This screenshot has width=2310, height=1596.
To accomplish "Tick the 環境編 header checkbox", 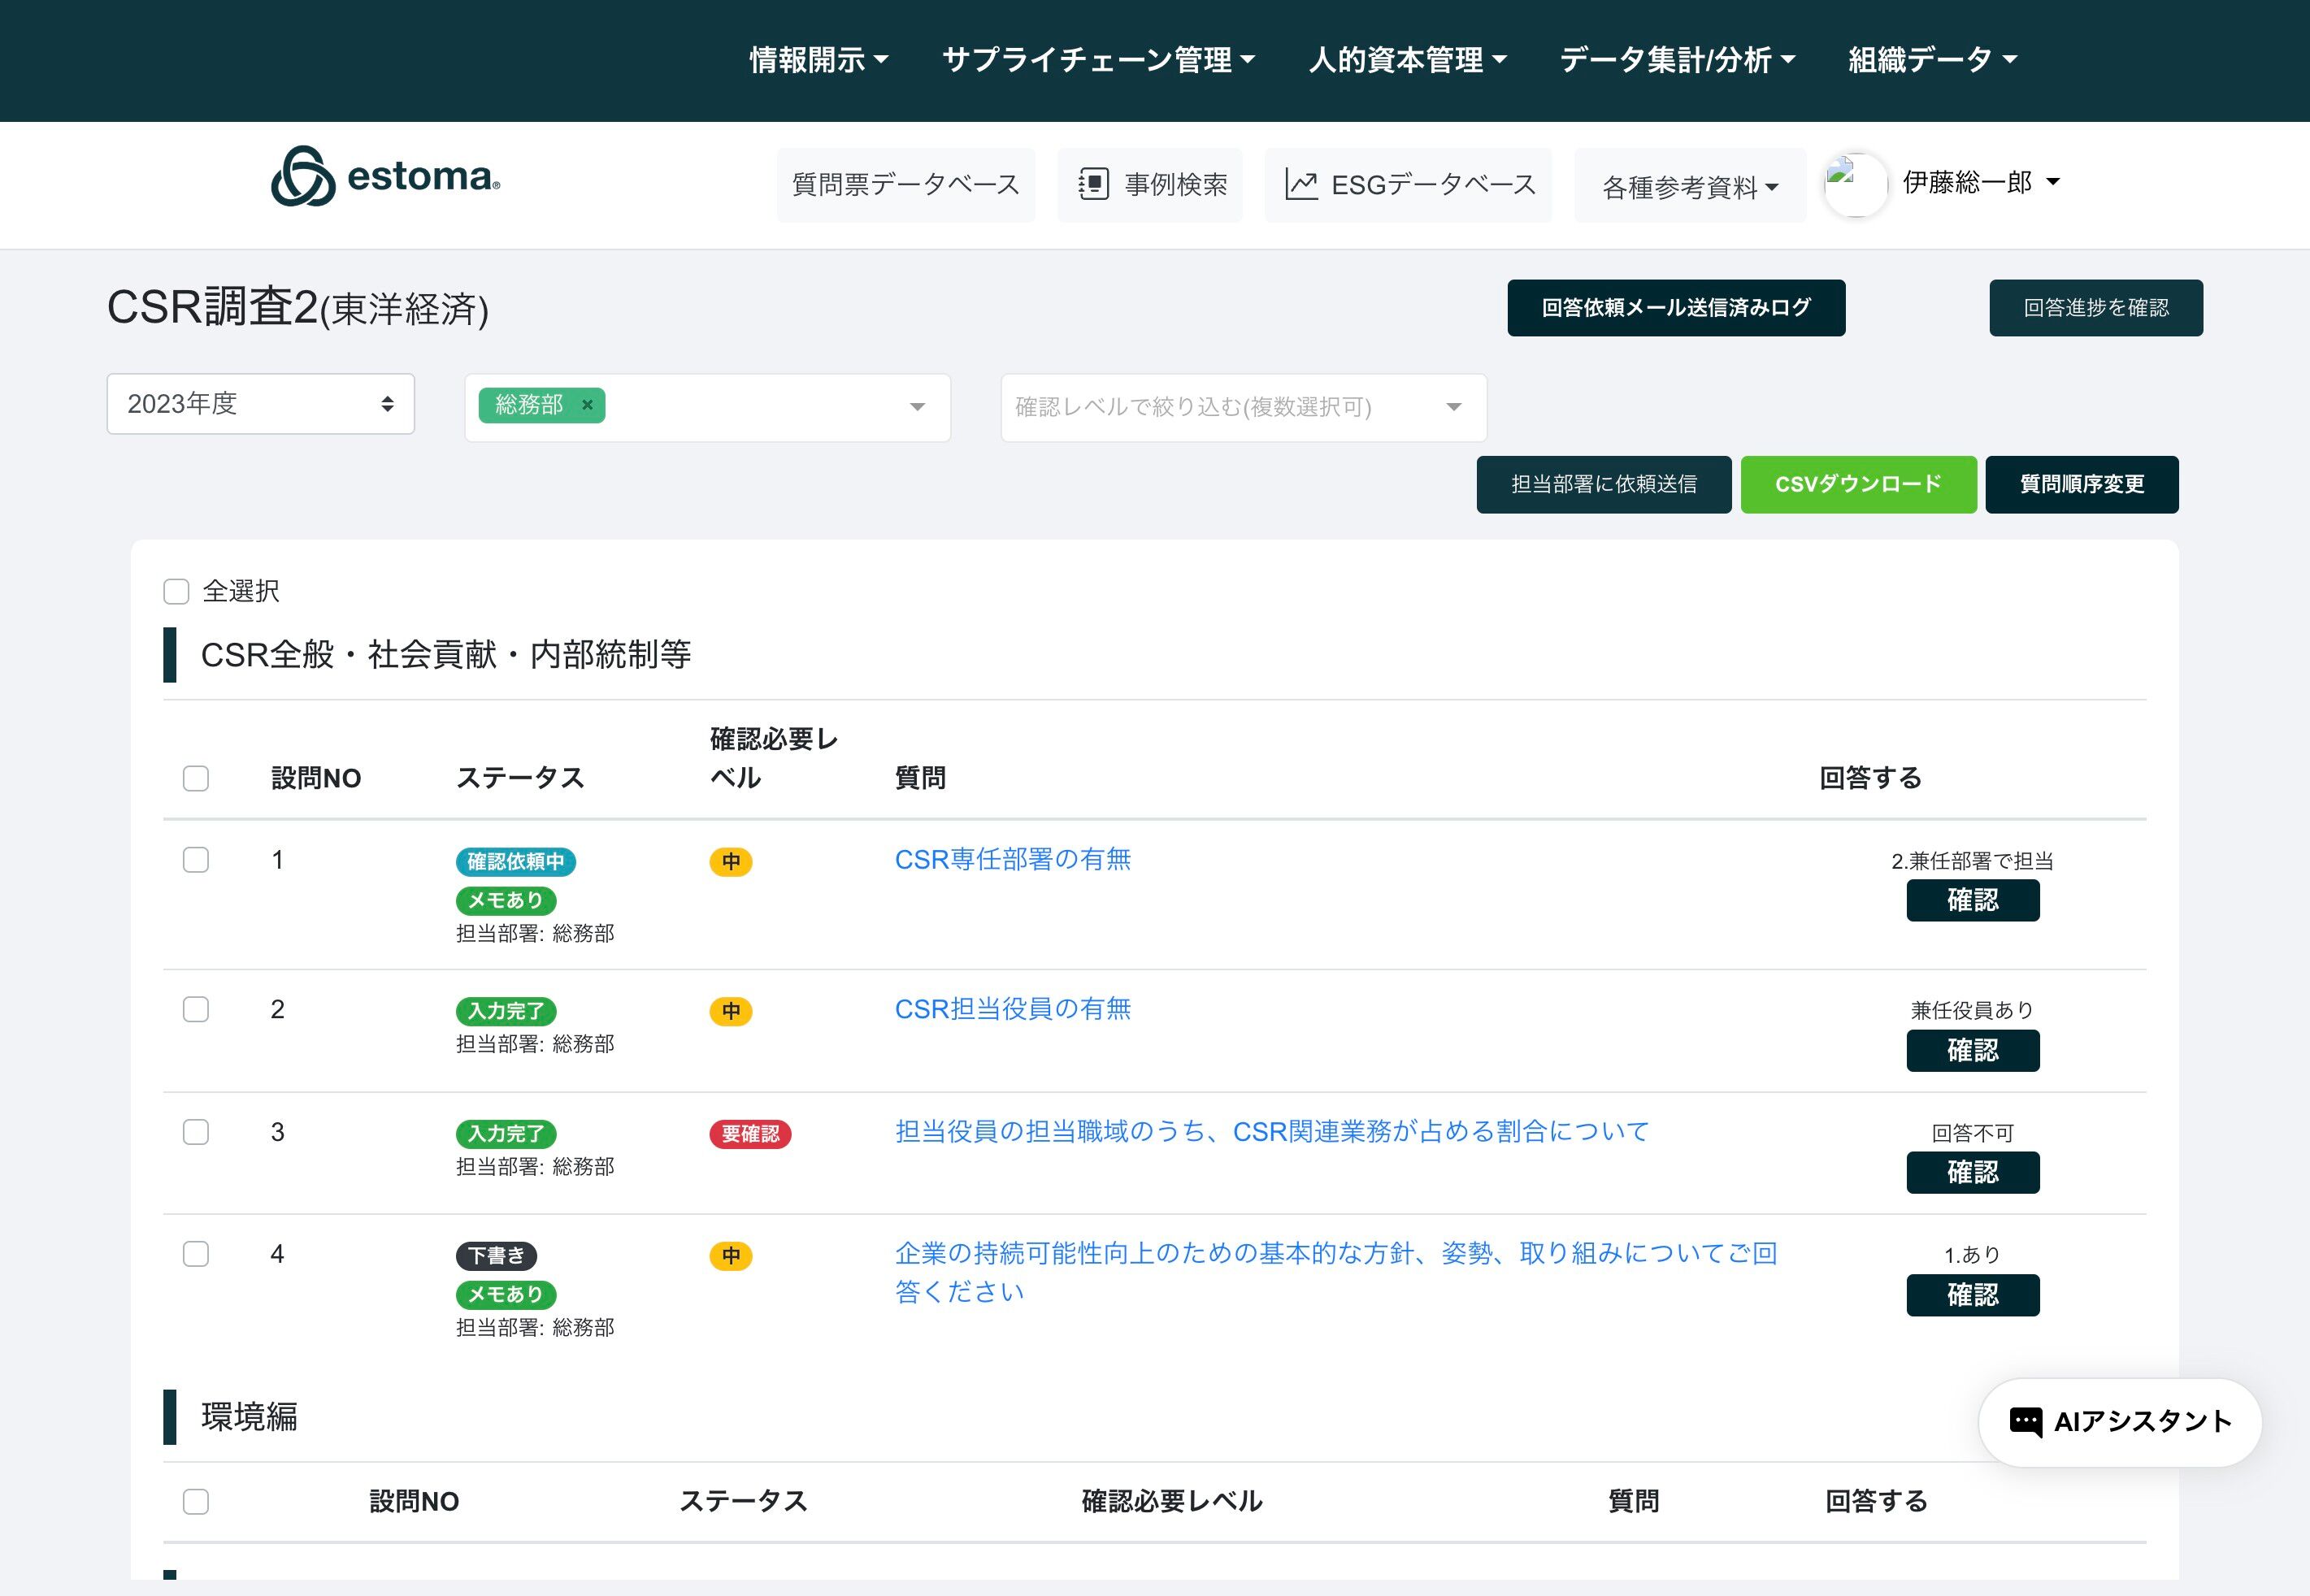I will tap(196, 1502).
